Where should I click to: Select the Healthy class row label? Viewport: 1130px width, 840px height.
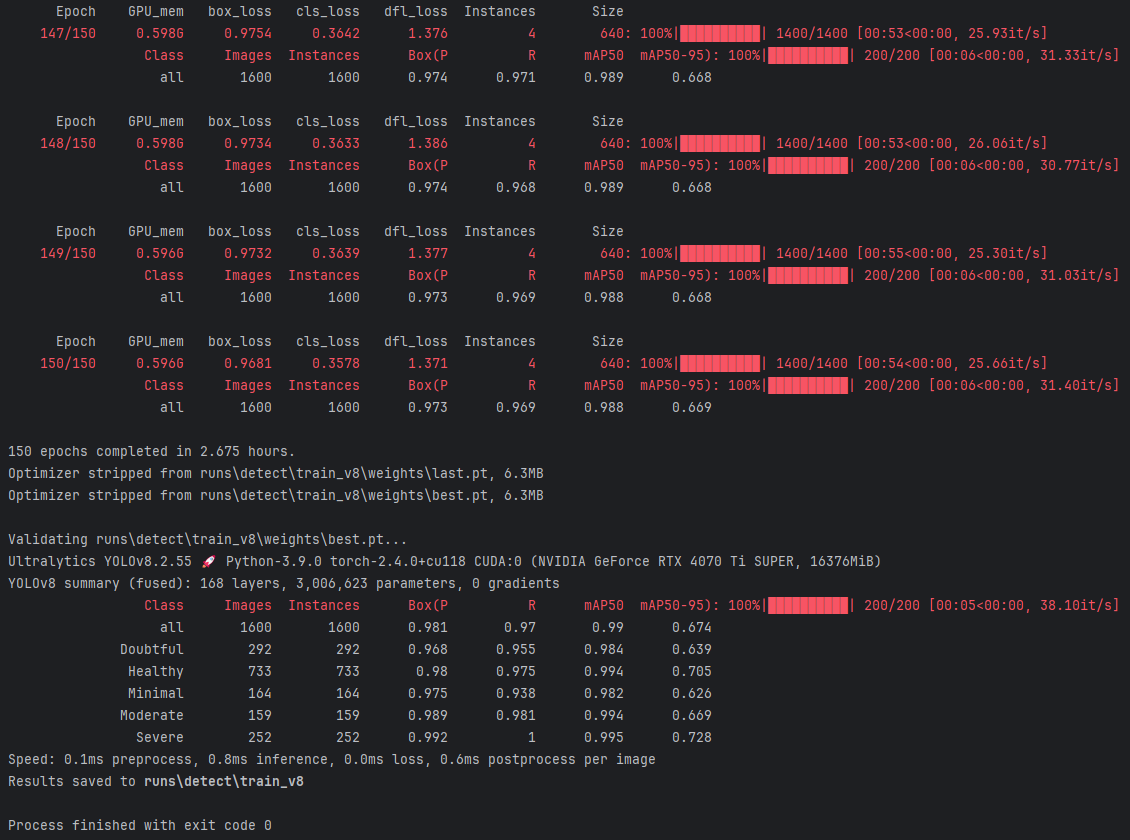(156, 671)
